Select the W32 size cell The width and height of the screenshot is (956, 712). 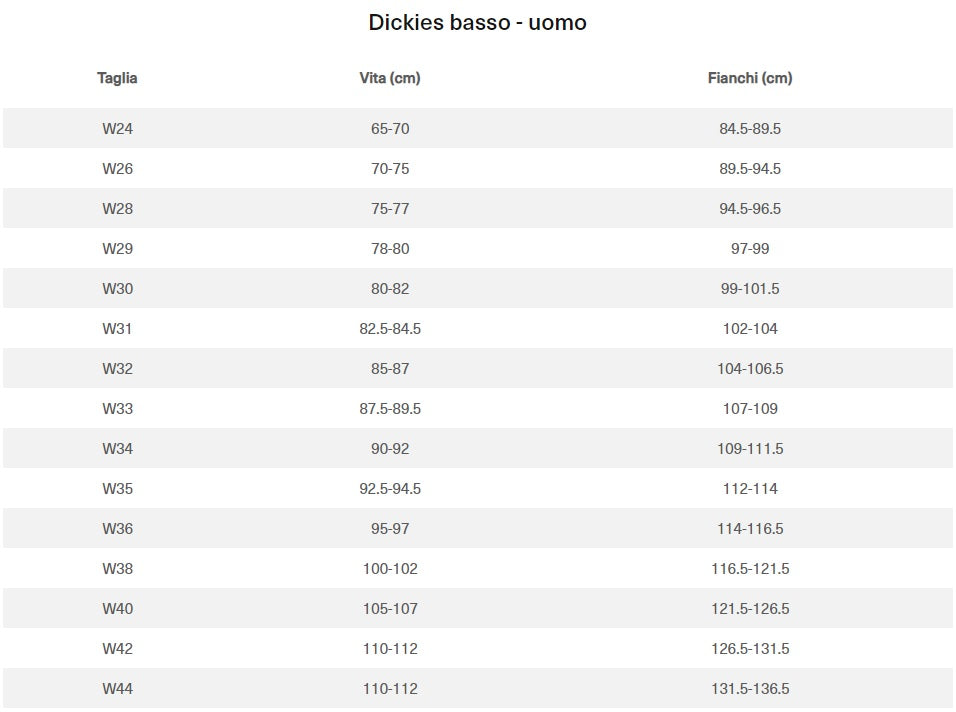[x=117, y=369]
